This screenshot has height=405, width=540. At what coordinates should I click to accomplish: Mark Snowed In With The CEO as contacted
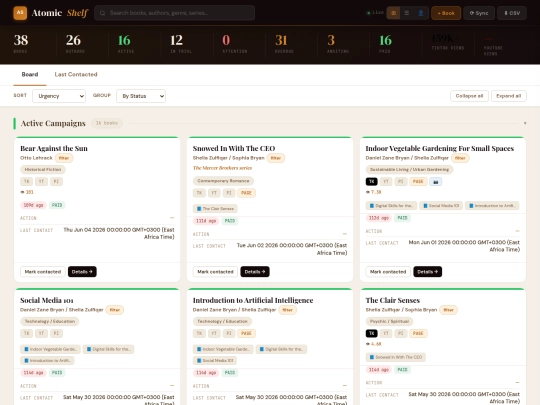[x=215, y=272]
